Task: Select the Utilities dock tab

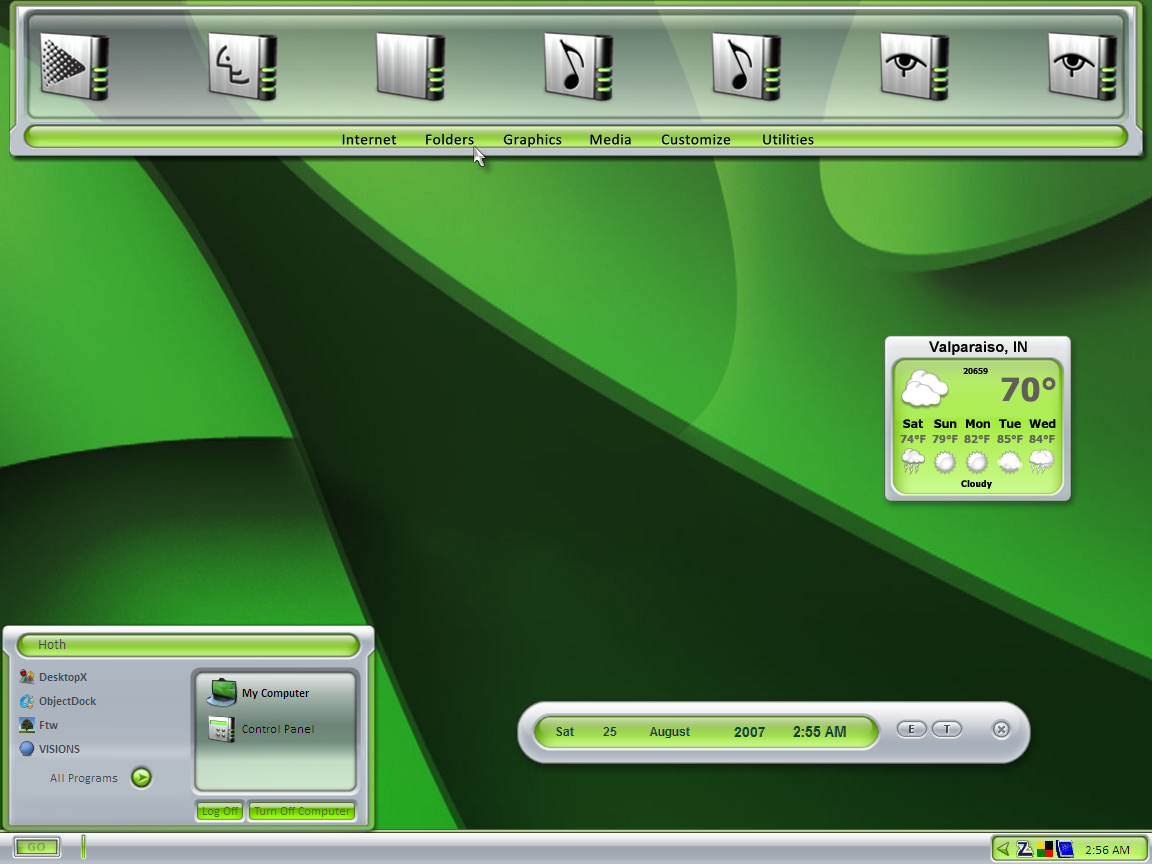Action: click(788, 140)
